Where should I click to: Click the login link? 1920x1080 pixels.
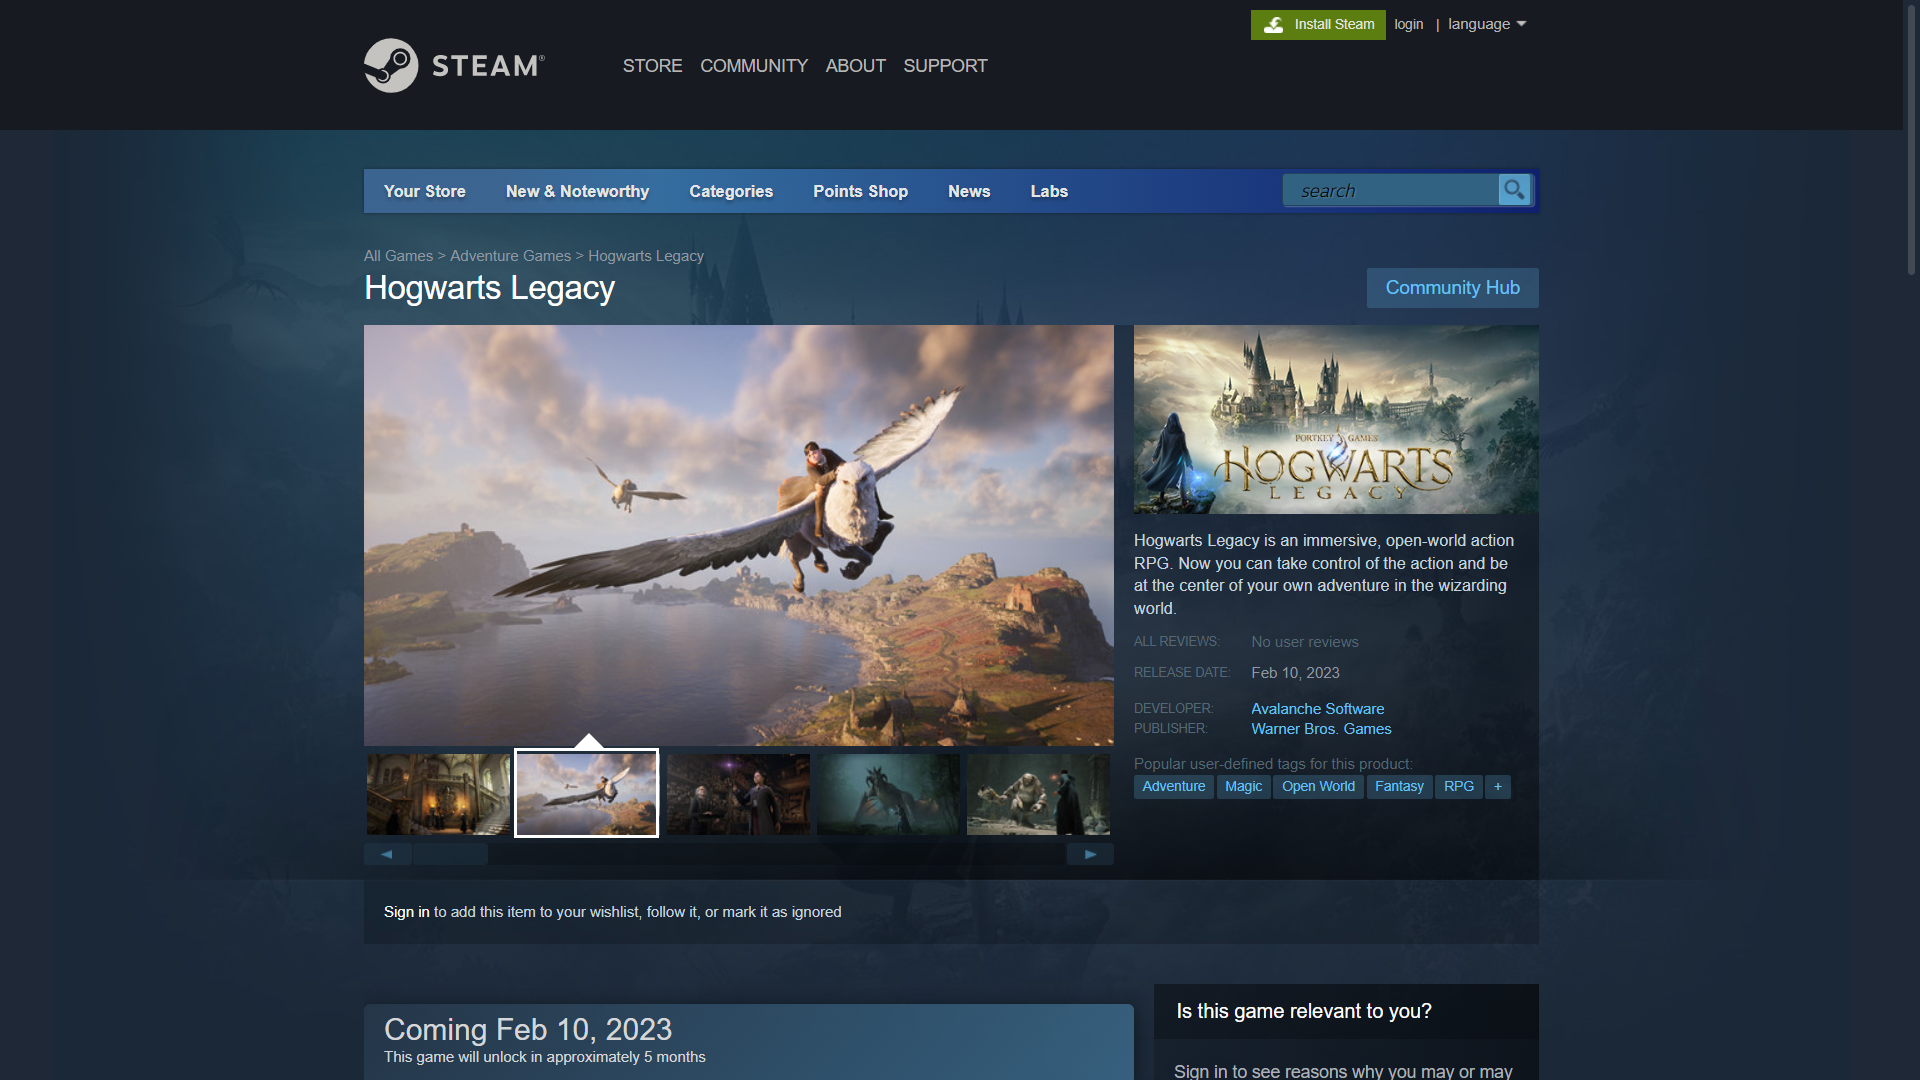point(1408,24)
